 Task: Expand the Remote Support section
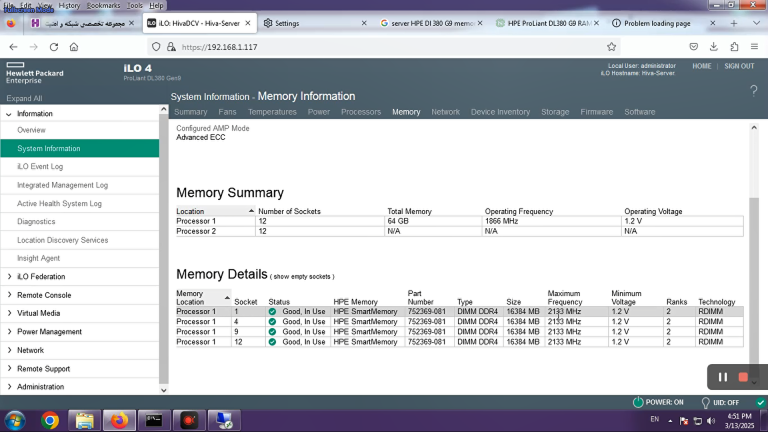pyautogui.click(x=9, y=368)
